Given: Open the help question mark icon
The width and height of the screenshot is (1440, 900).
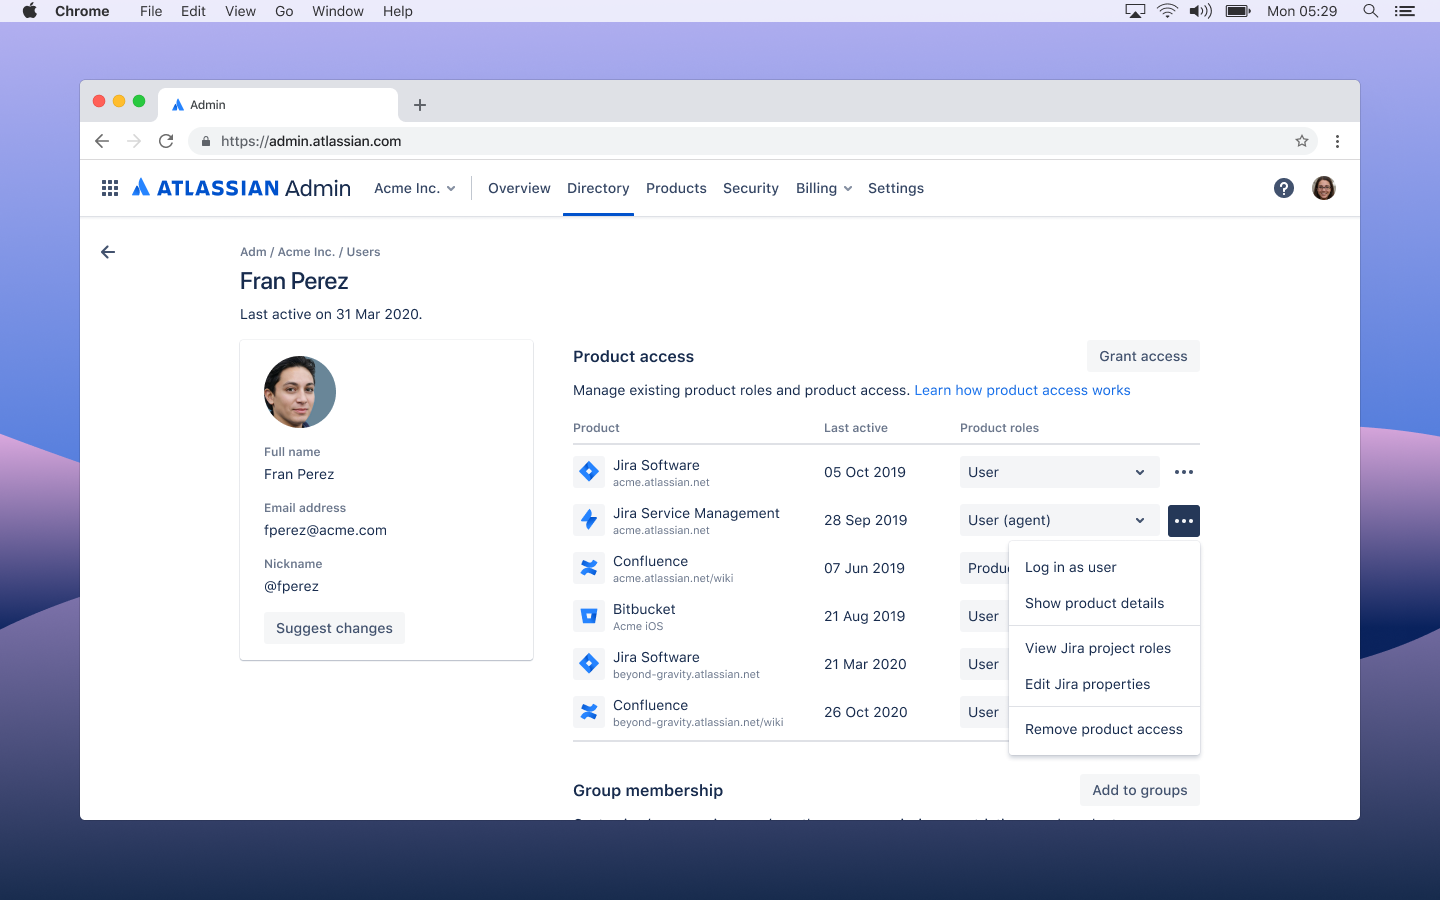Looking at the screenshot, I should [x=1284, y=188].
